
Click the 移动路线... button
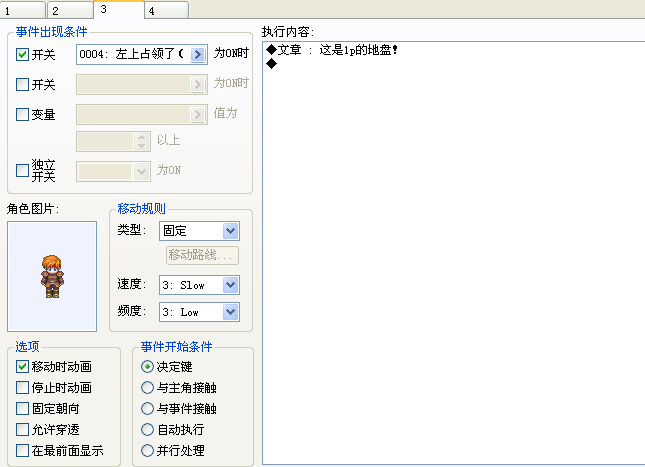tap(202, 255)
